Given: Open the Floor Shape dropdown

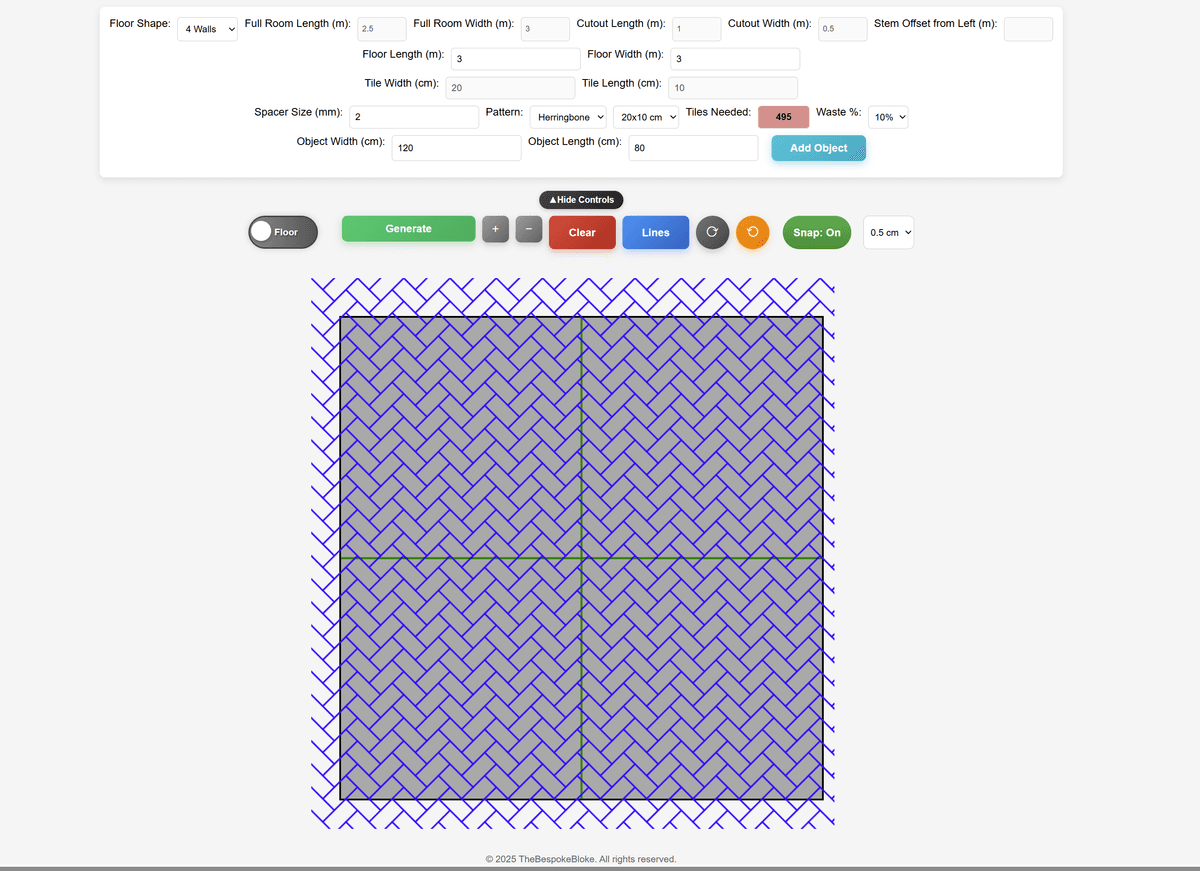Looking at the screenshot, I should tap(208, 29).
